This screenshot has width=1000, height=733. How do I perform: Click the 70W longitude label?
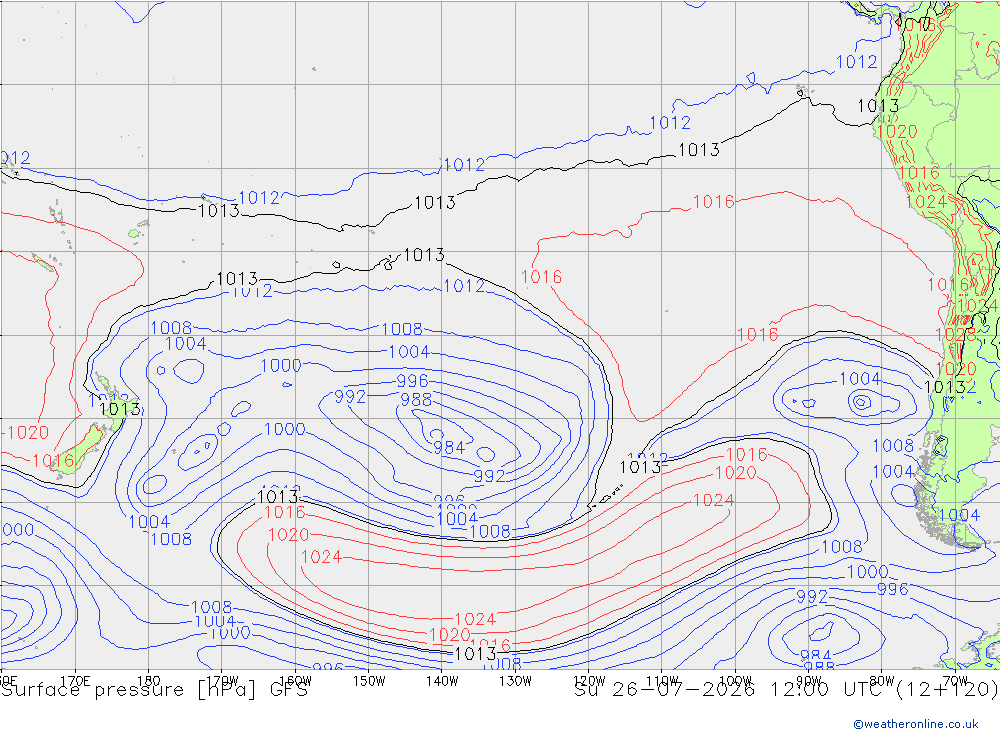click(955, 681)
